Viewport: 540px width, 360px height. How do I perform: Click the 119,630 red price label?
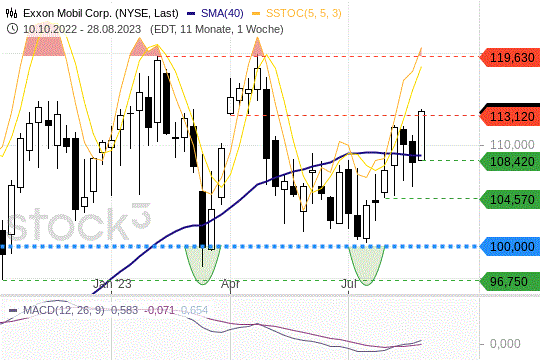pyautogui.click(x=510, y=58)
